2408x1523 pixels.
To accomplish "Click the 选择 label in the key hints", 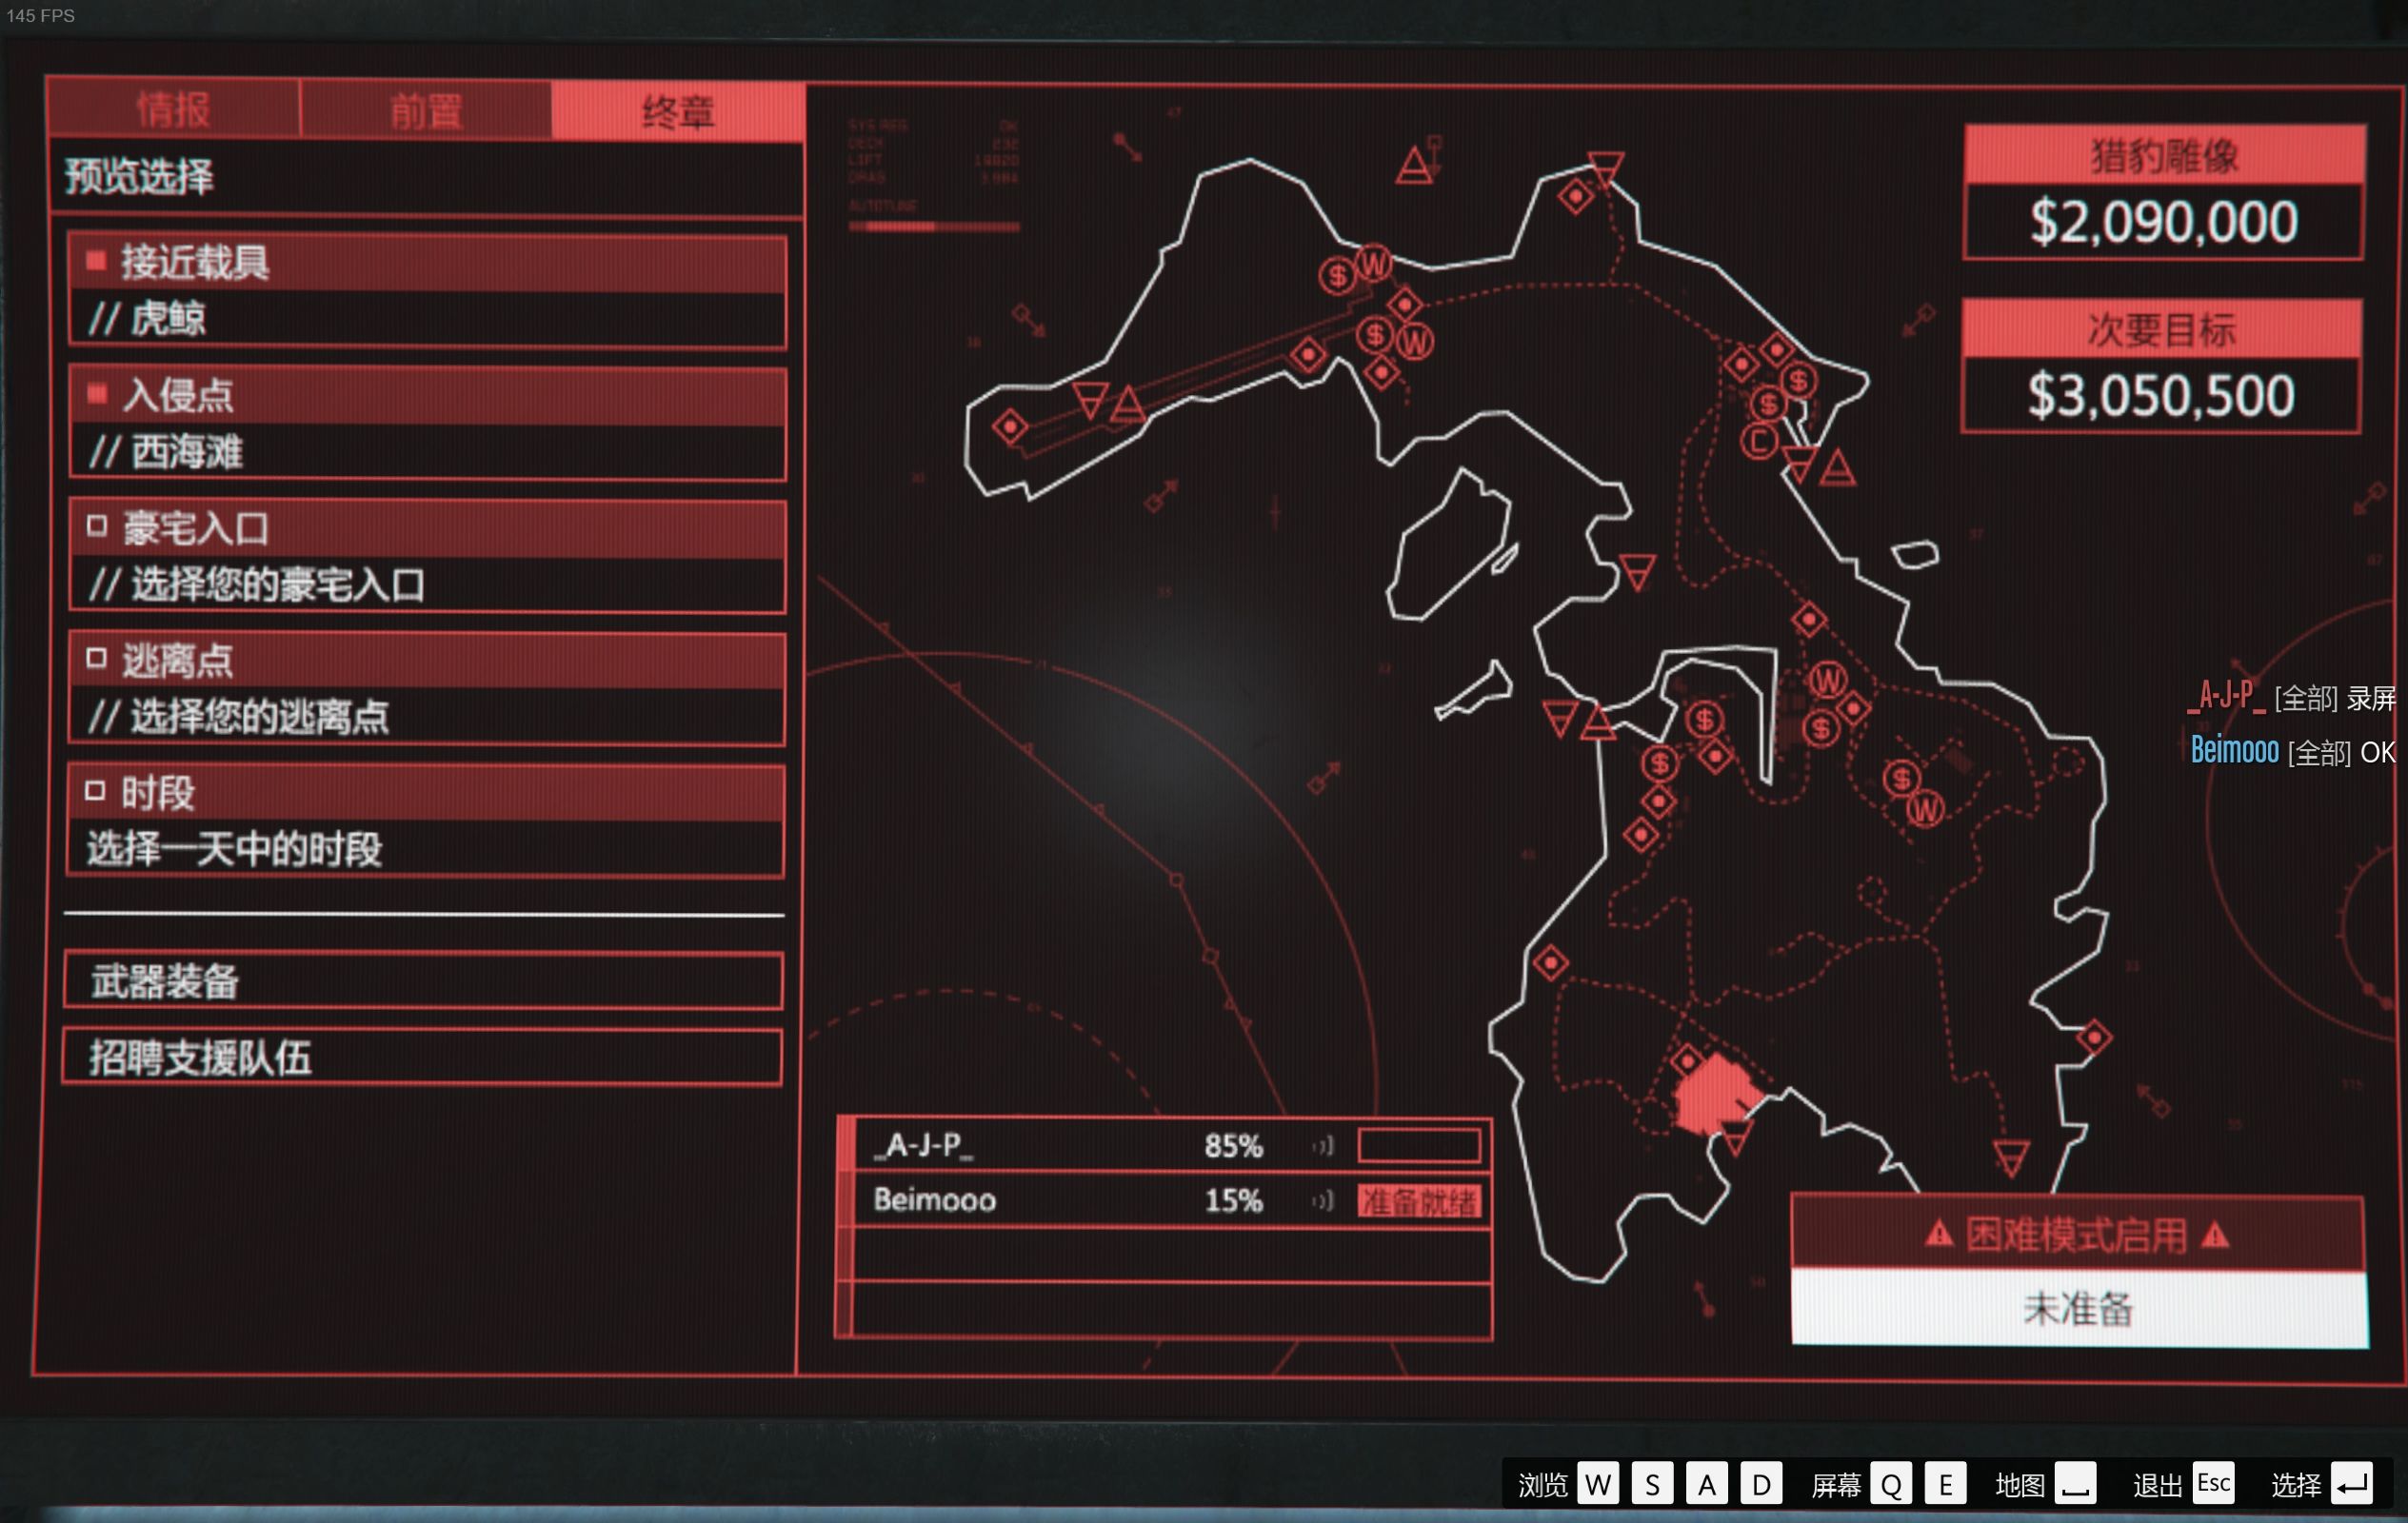I will pyautogui.click(x=2296, y=1485).
